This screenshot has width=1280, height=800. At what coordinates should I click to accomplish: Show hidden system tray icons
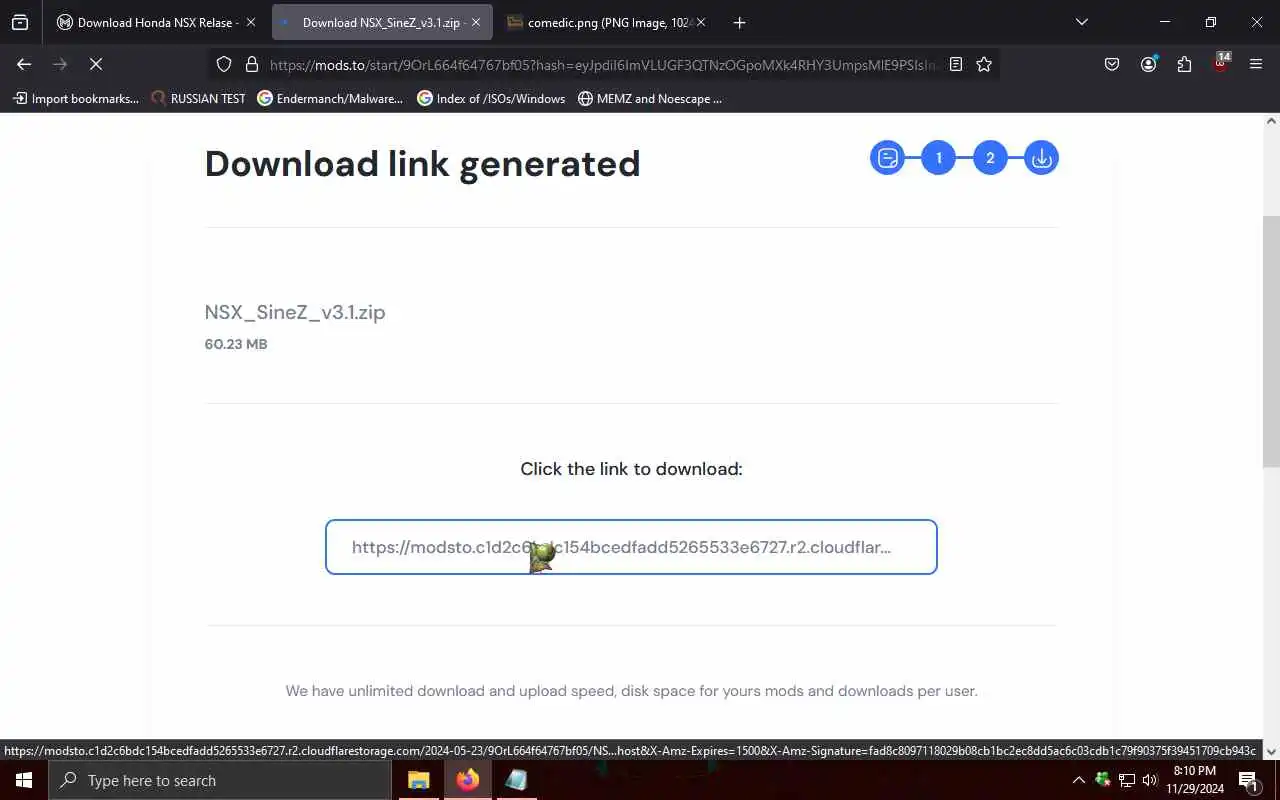coord(1078,780)
